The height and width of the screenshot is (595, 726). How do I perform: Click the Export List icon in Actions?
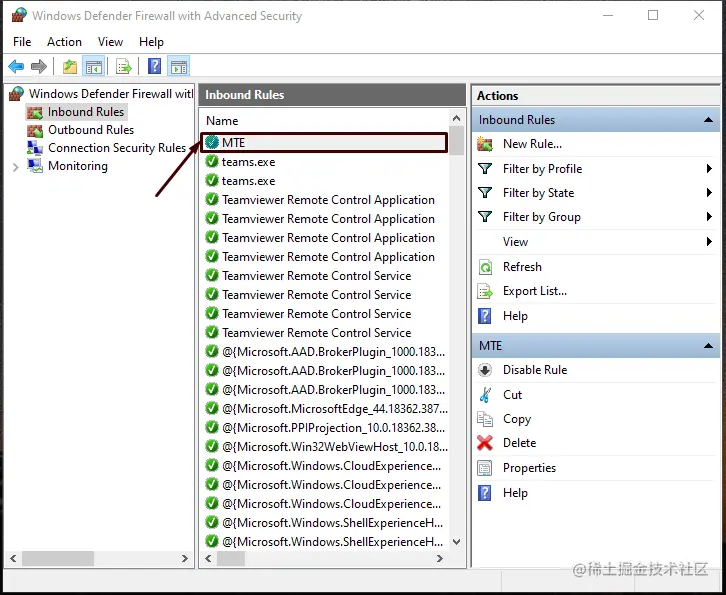coord(485,291)
